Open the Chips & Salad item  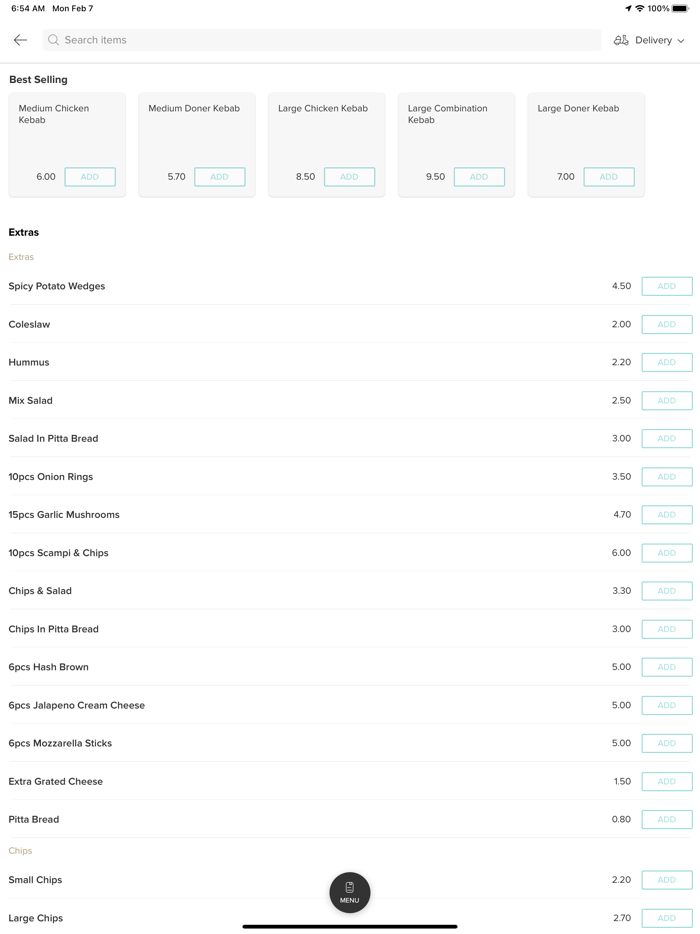tap(40, 591)
